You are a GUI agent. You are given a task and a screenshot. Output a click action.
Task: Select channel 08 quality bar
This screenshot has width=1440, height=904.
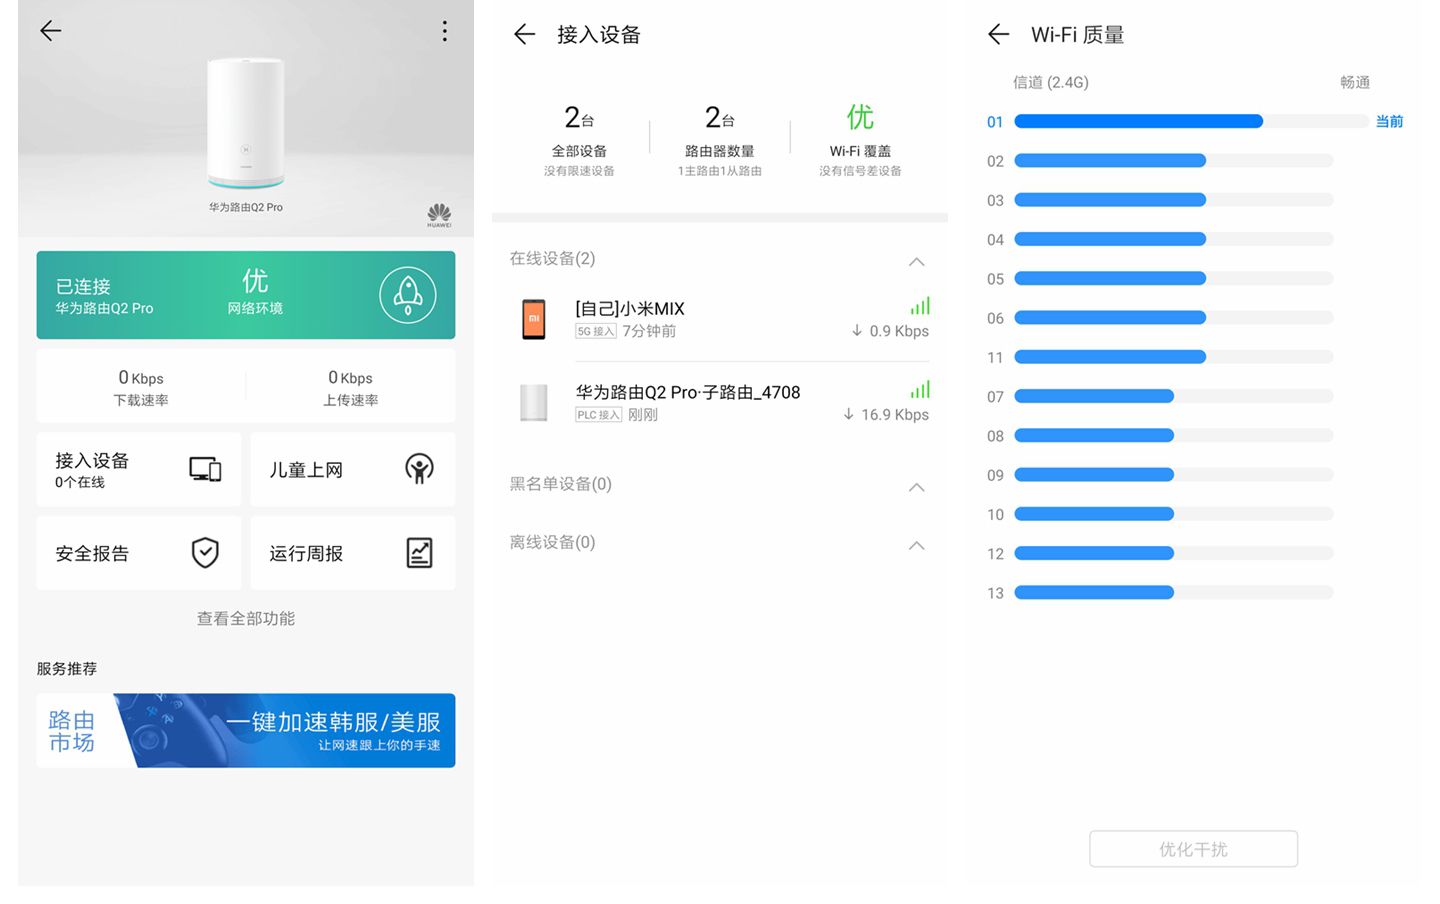click(x=1174, y=435)
